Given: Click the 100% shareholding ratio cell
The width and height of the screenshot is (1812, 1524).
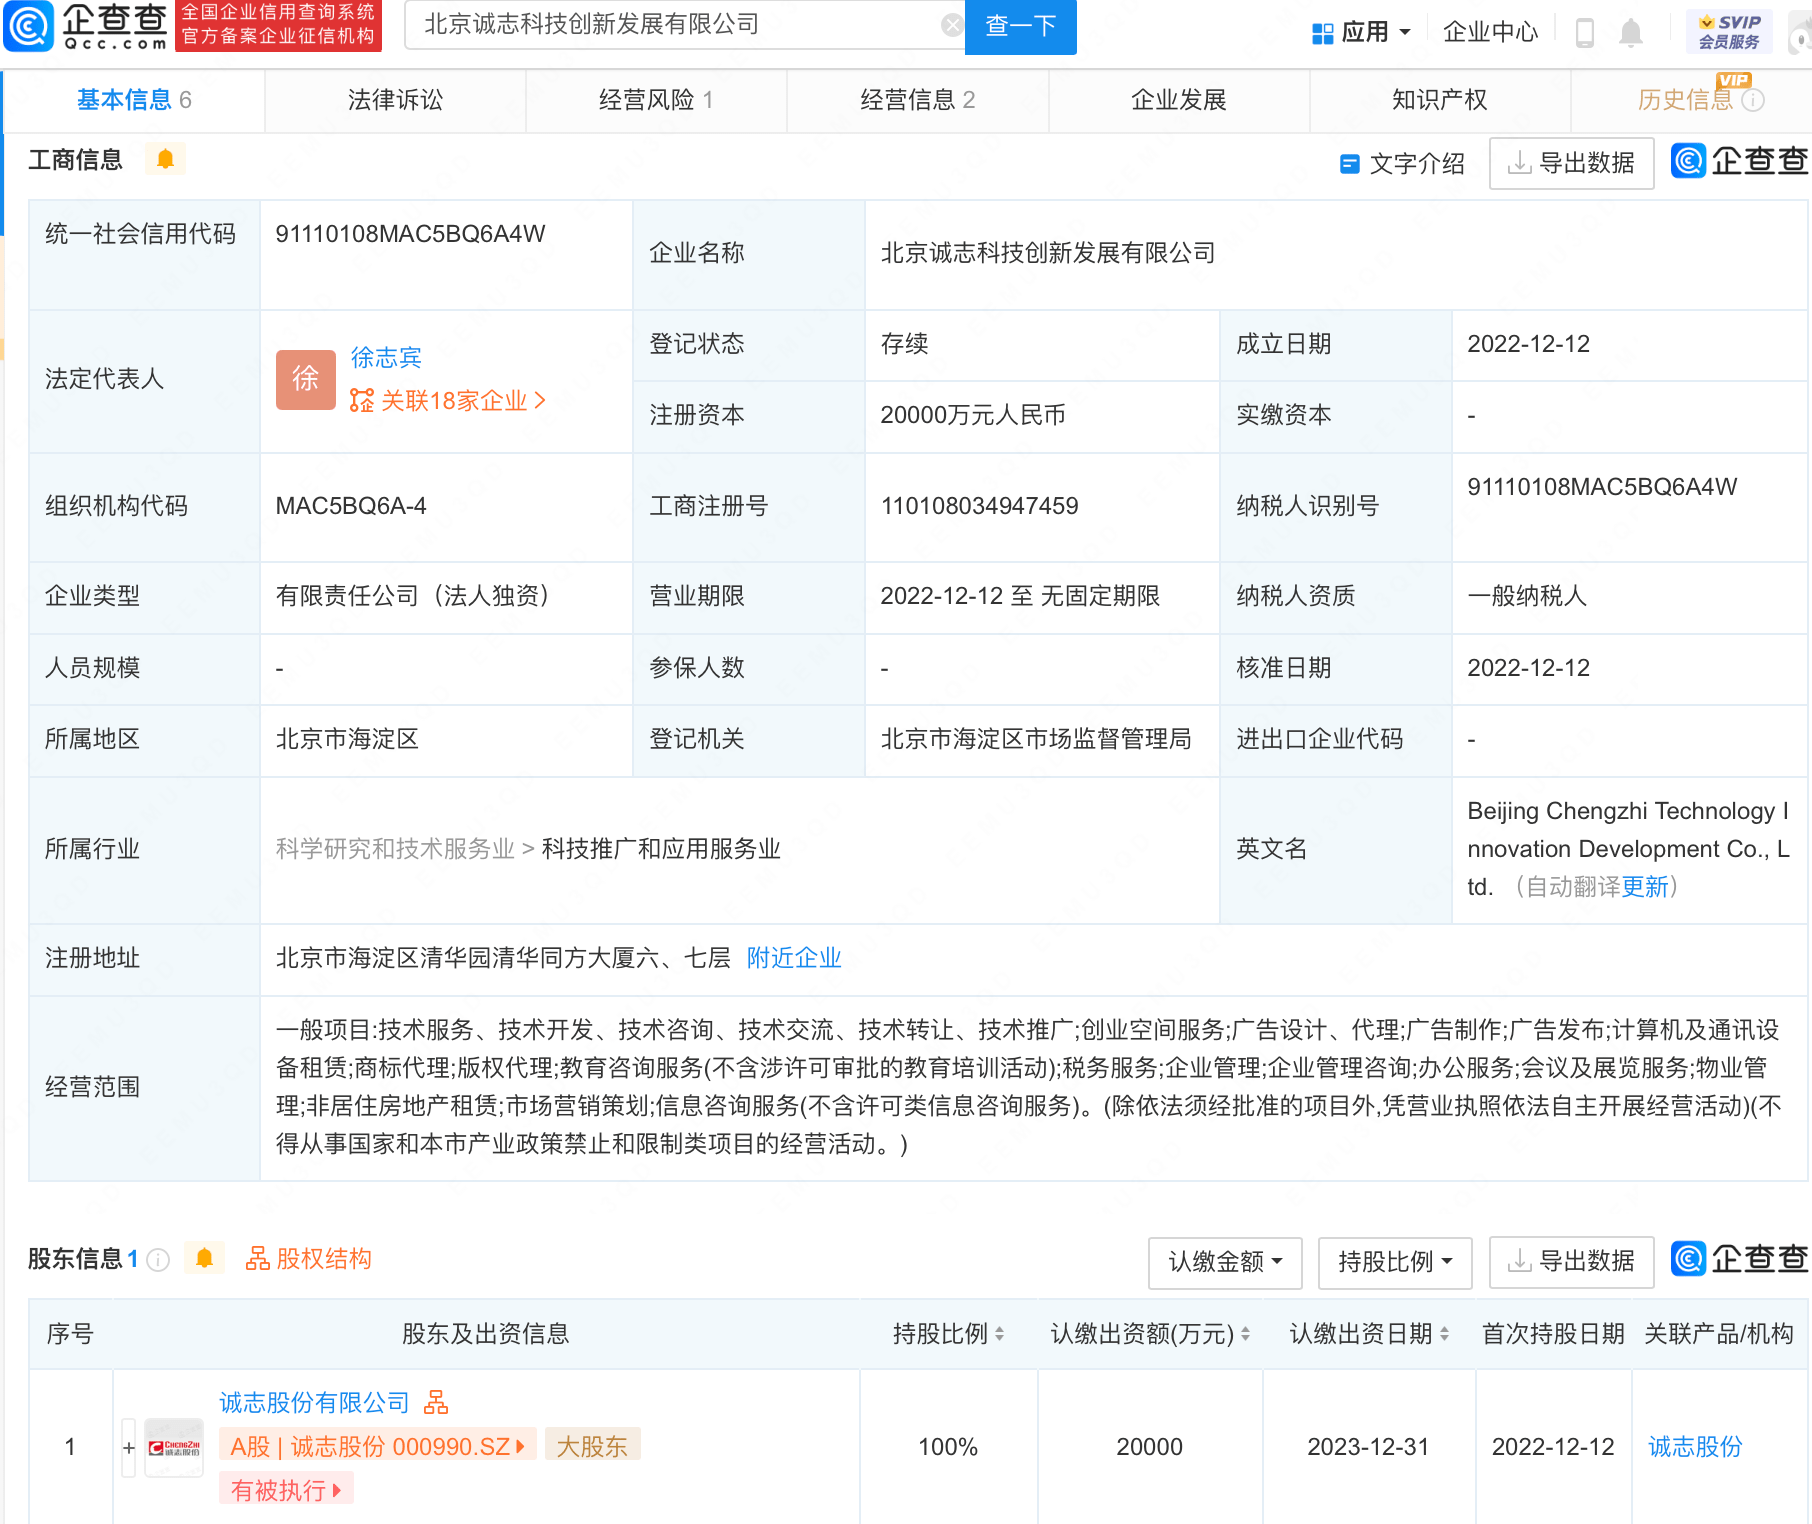Looking at the screenshot, I should (948, 1447).
